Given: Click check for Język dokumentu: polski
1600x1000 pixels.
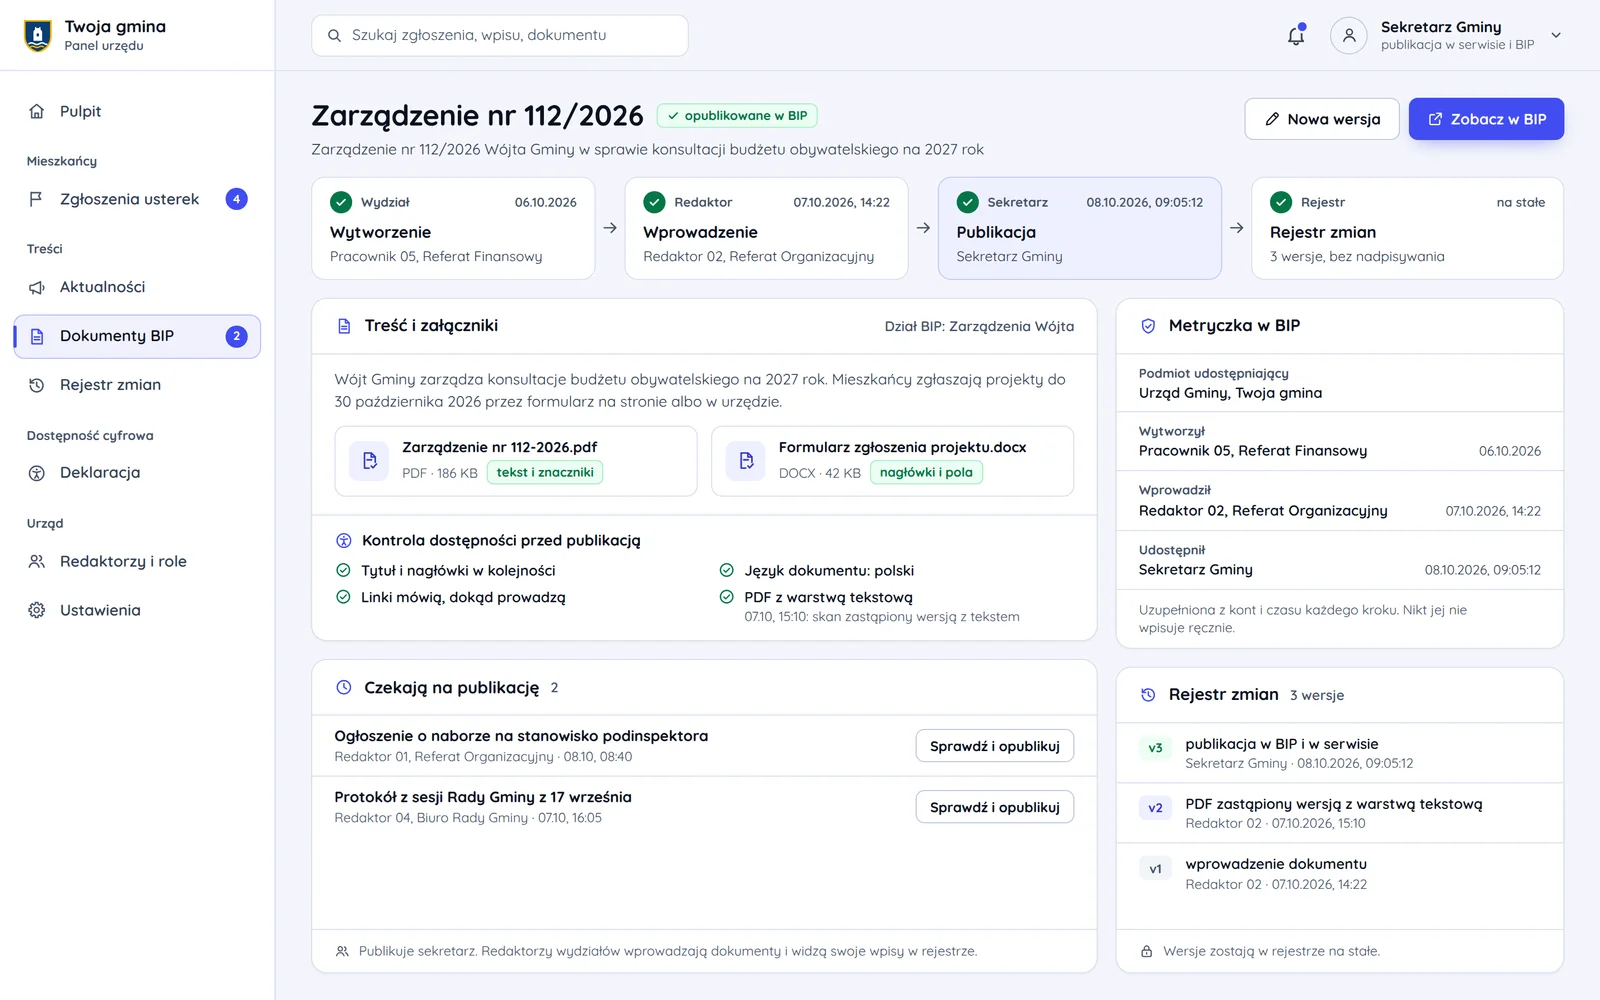Looking at the screenshot, I should [x=727, y=570].
